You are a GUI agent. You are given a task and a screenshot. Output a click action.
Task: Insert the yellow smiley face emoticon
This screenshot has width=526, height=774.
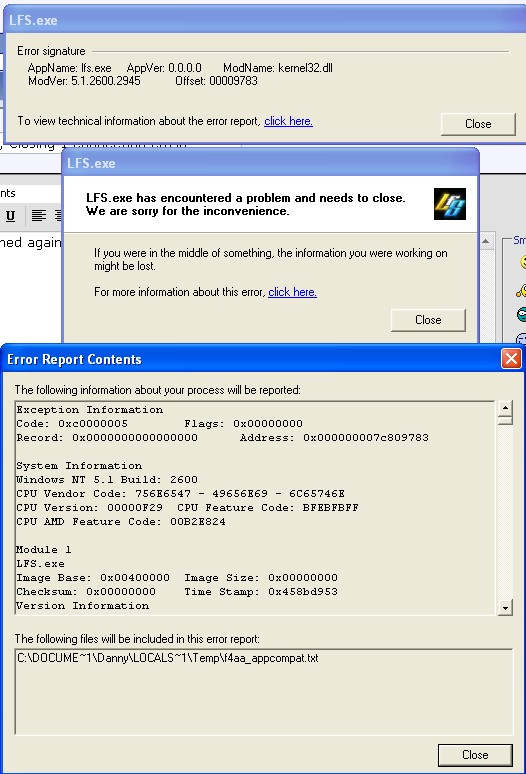[x=523, y=262]
